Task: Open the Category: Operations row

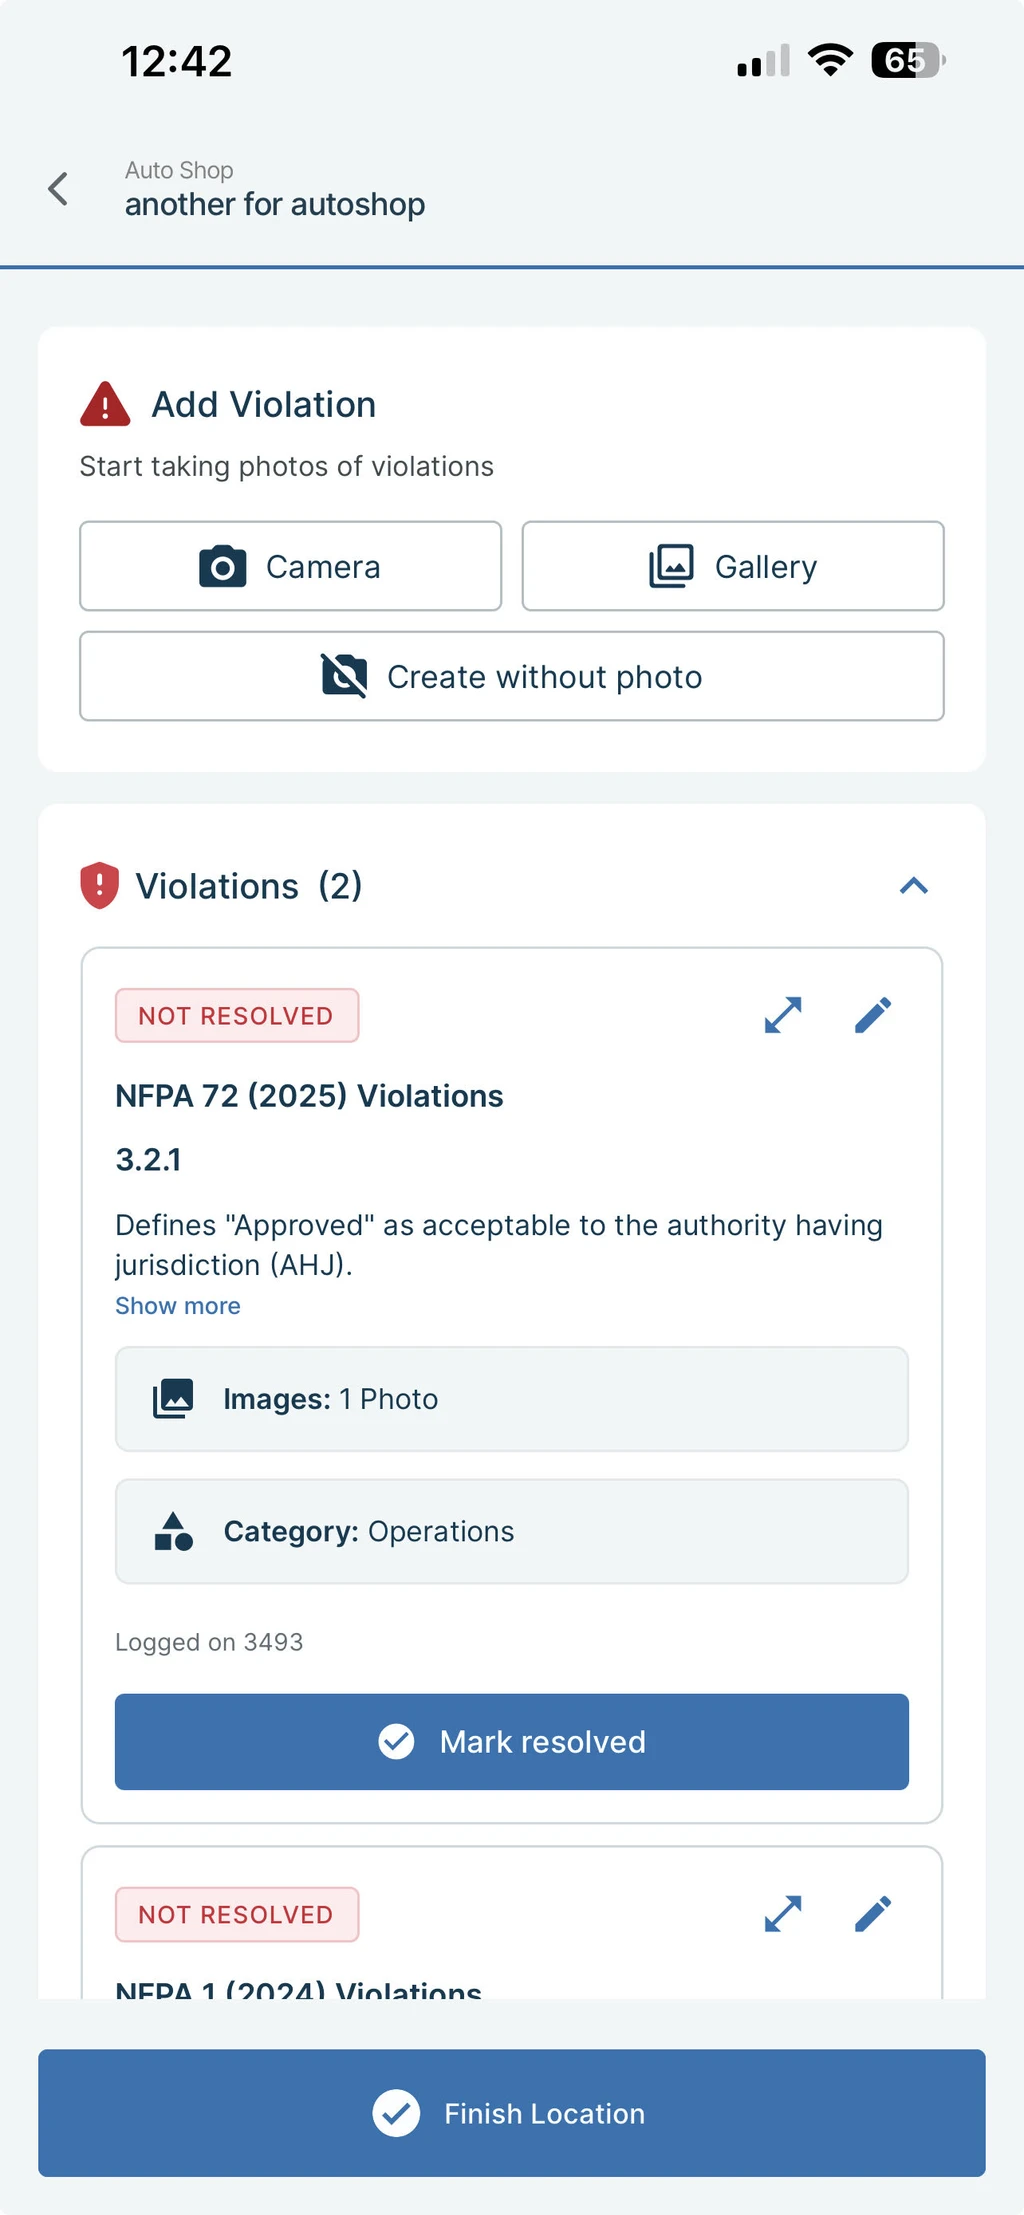Action: (x=512, y=1532)
